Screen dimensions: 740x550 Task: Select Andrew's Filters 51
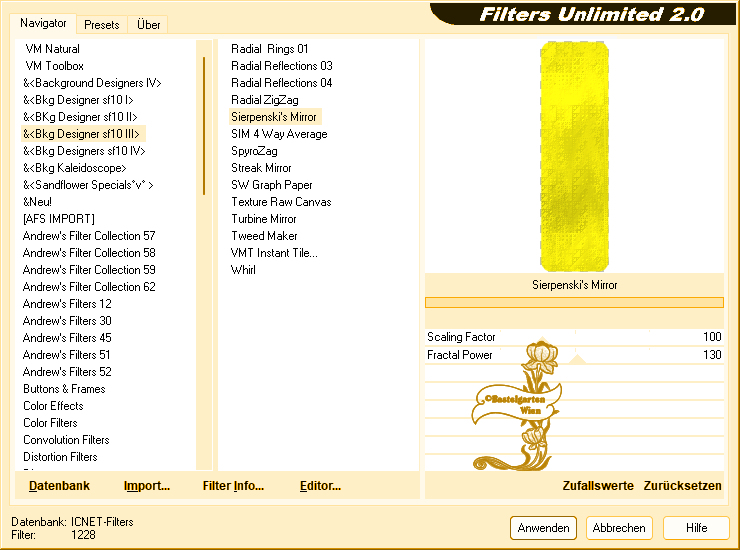click(x=66, y=355)
